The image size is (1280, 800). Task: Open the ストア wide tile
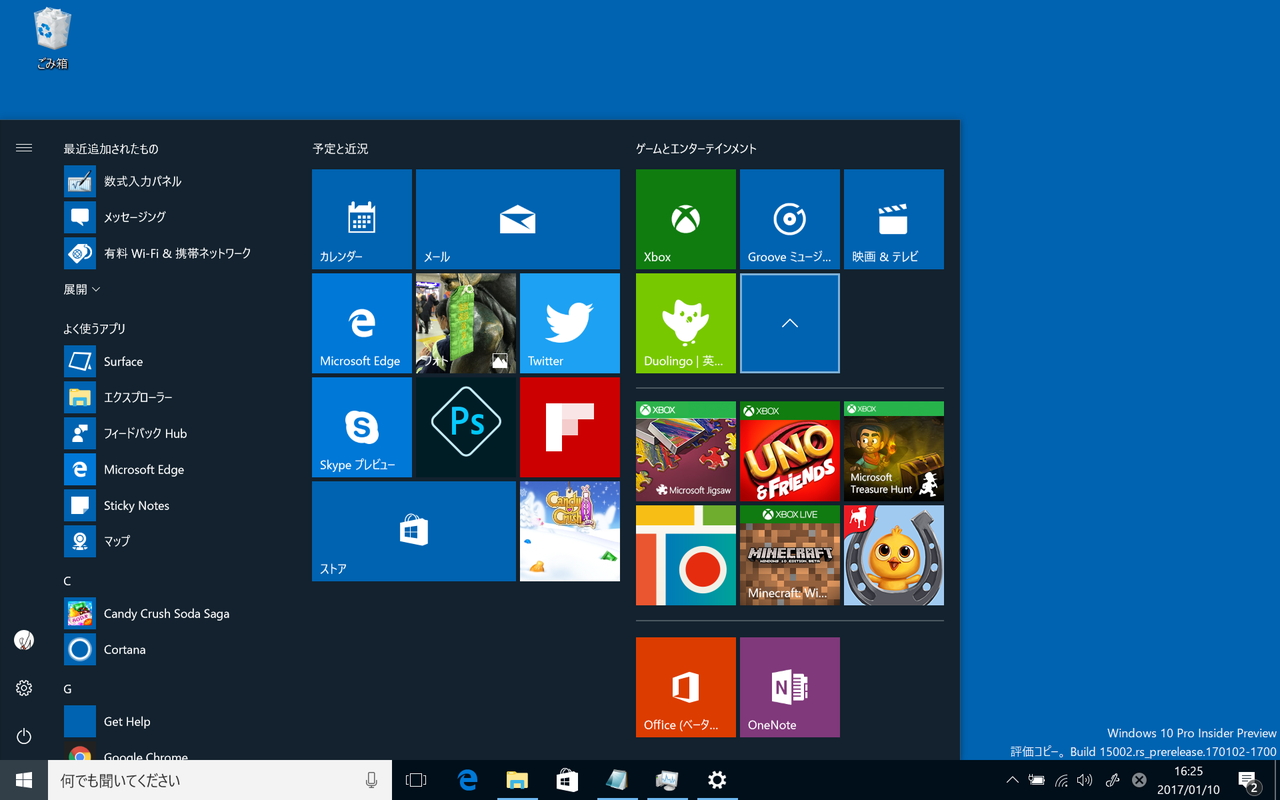[x=414, y=531]
